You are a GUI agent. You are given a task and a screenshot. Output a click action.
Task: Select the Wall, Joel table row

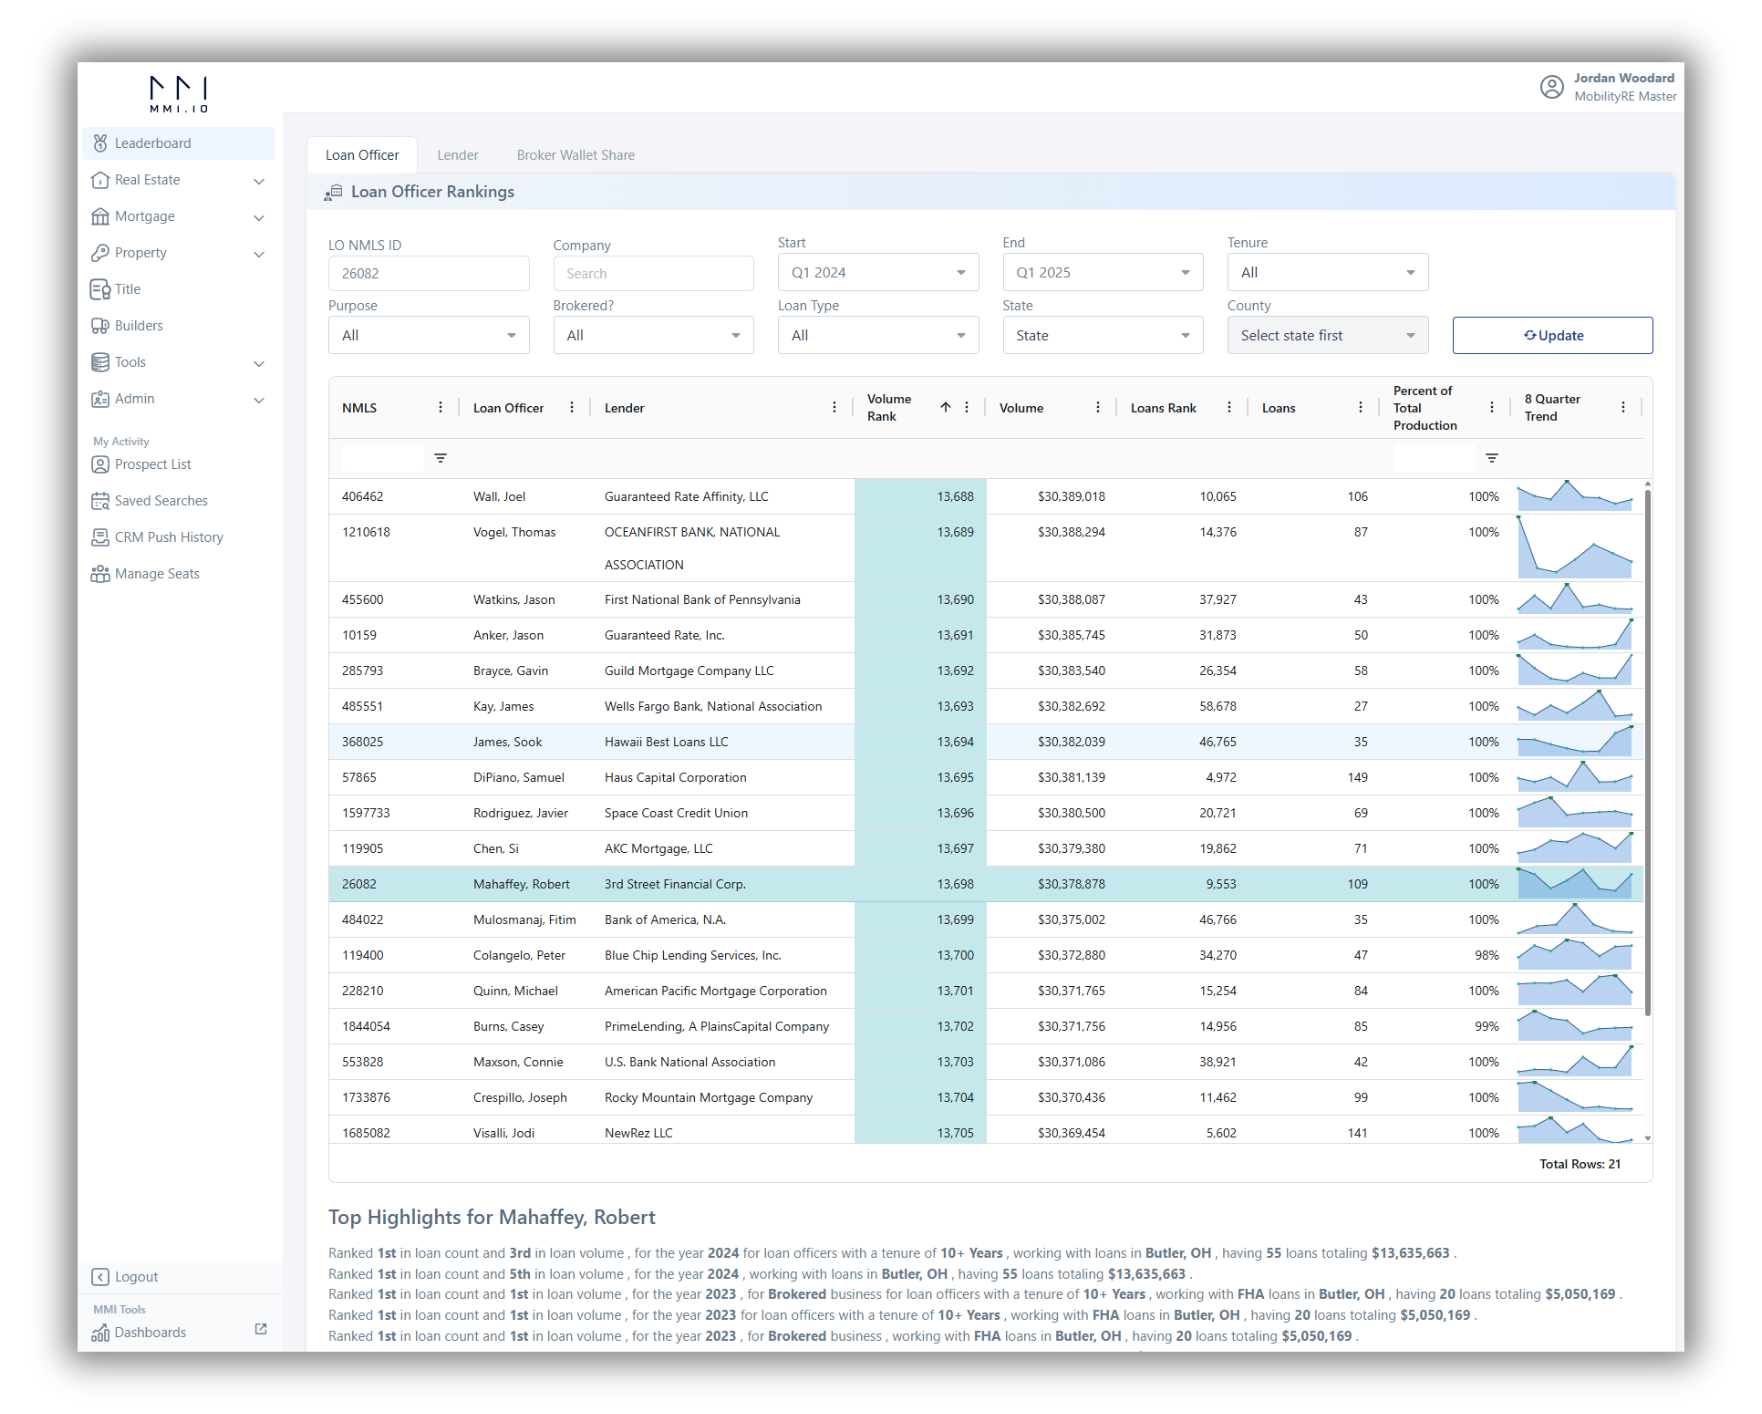986,496
